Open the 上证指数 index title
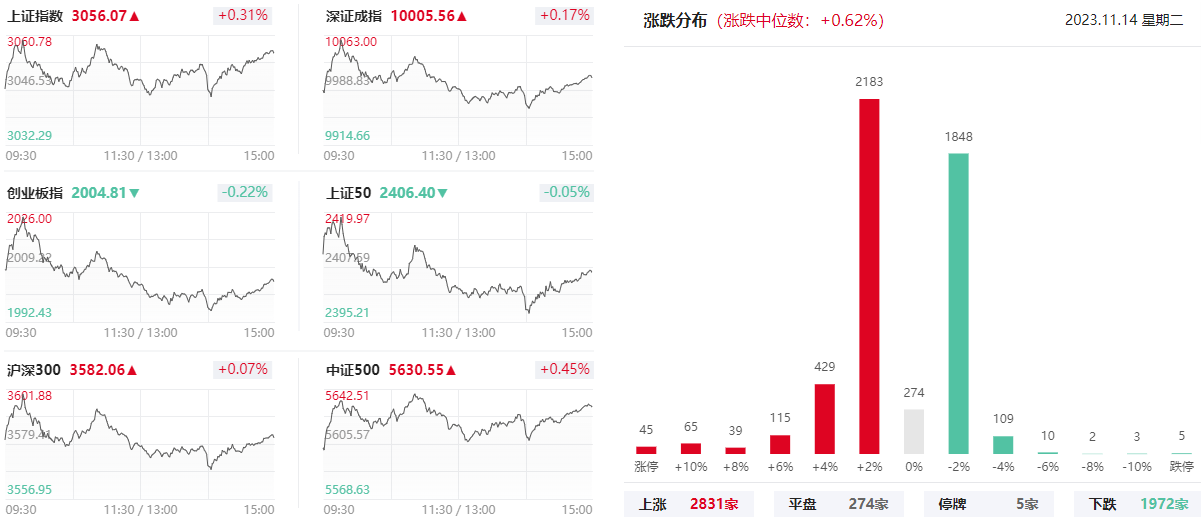 35,16
